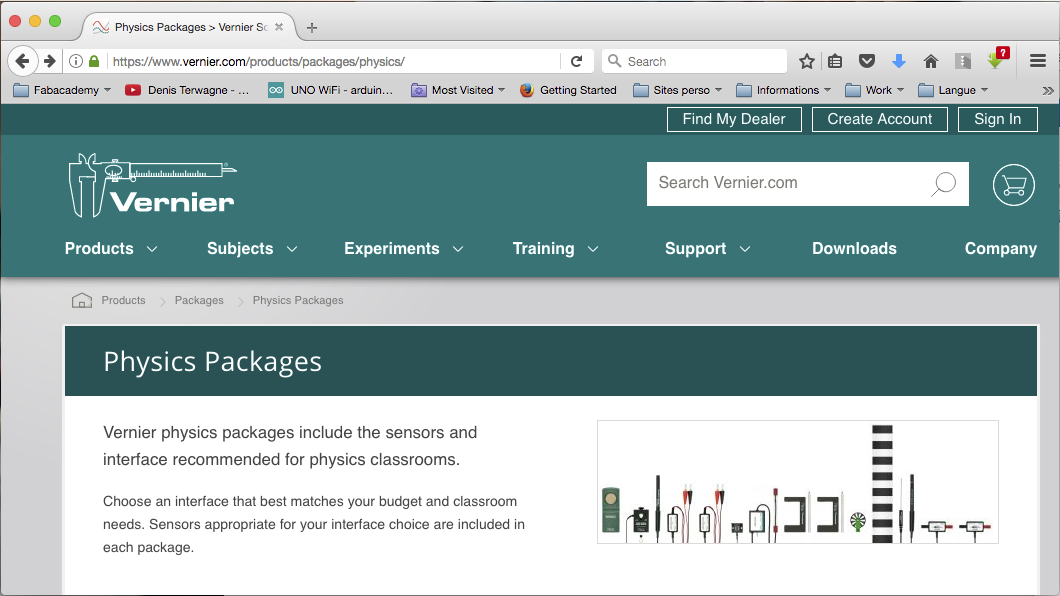Image resolution: width=1060 pixels, height=596 pixels.
Task: Expand the Work bookmark folder
Action: (875, 90)
